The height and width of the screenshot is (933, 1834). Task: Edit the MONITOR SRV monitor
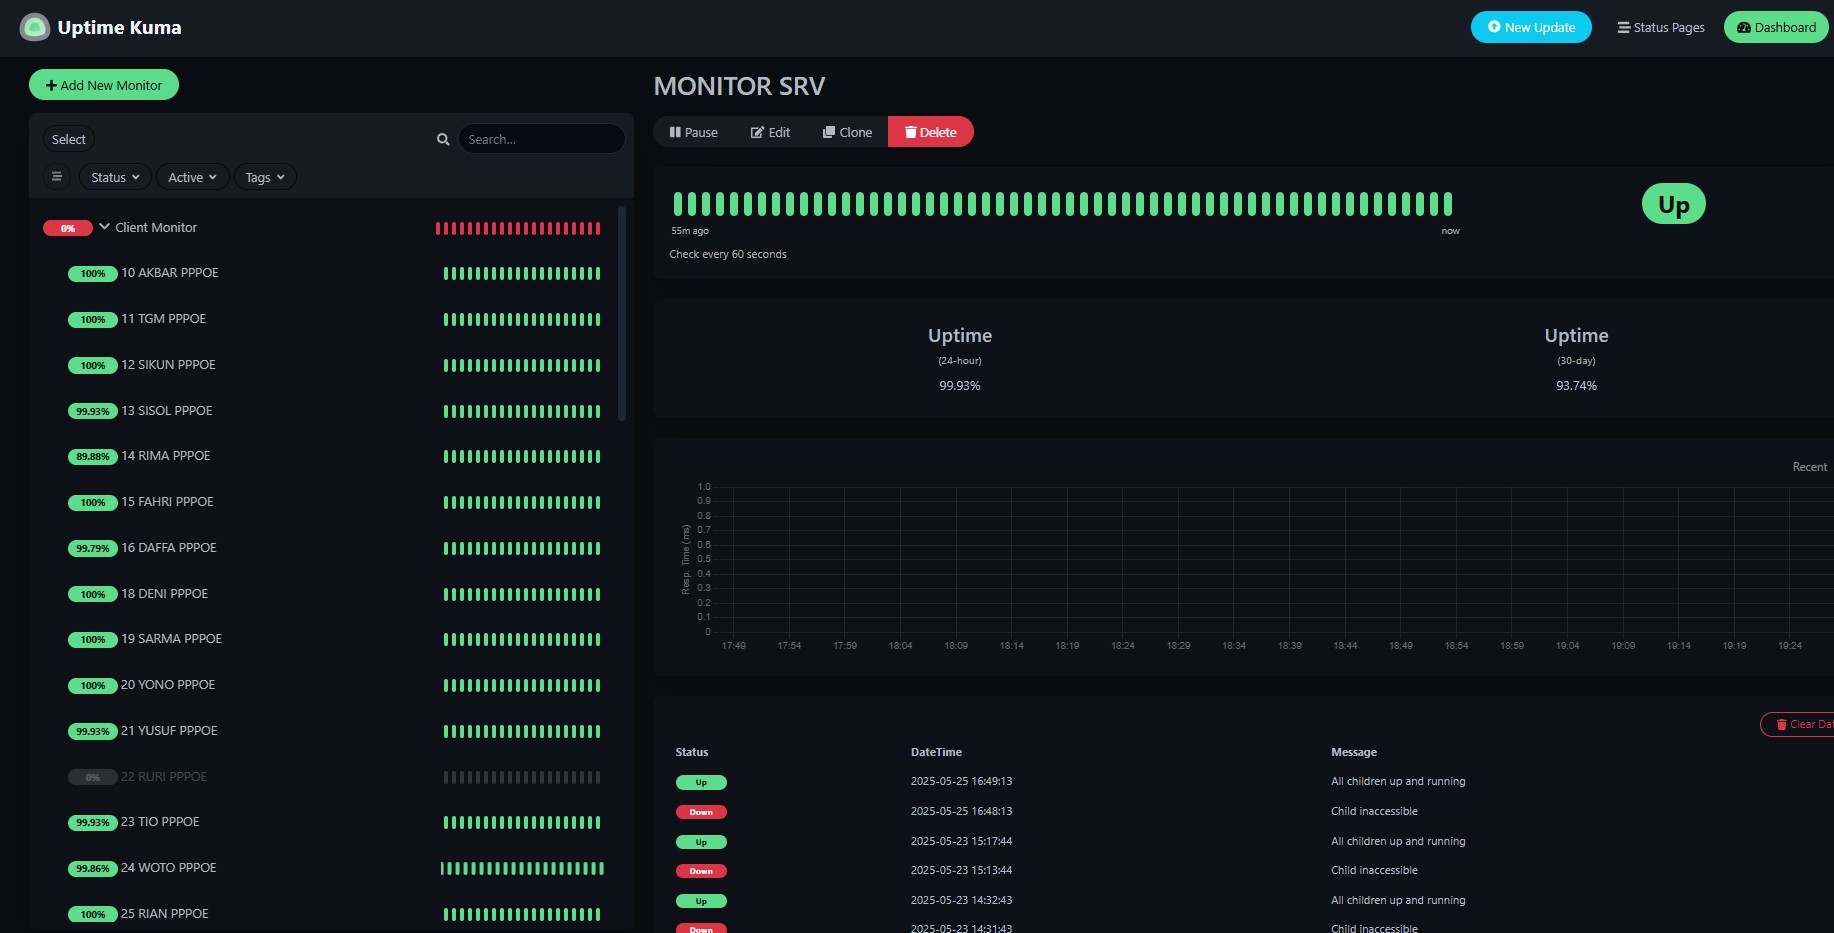click(x=770, y=132)
